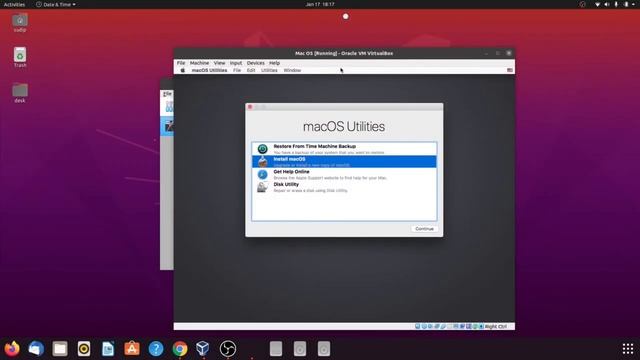The image size is (640, 360).
Task: Expand the Date & Time app menu
Action: tap(56, 4)
